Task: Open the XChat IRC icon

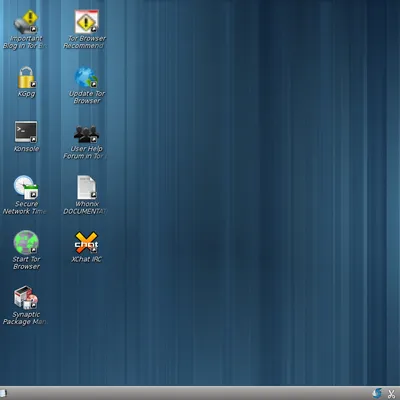Action: point(86,243)
